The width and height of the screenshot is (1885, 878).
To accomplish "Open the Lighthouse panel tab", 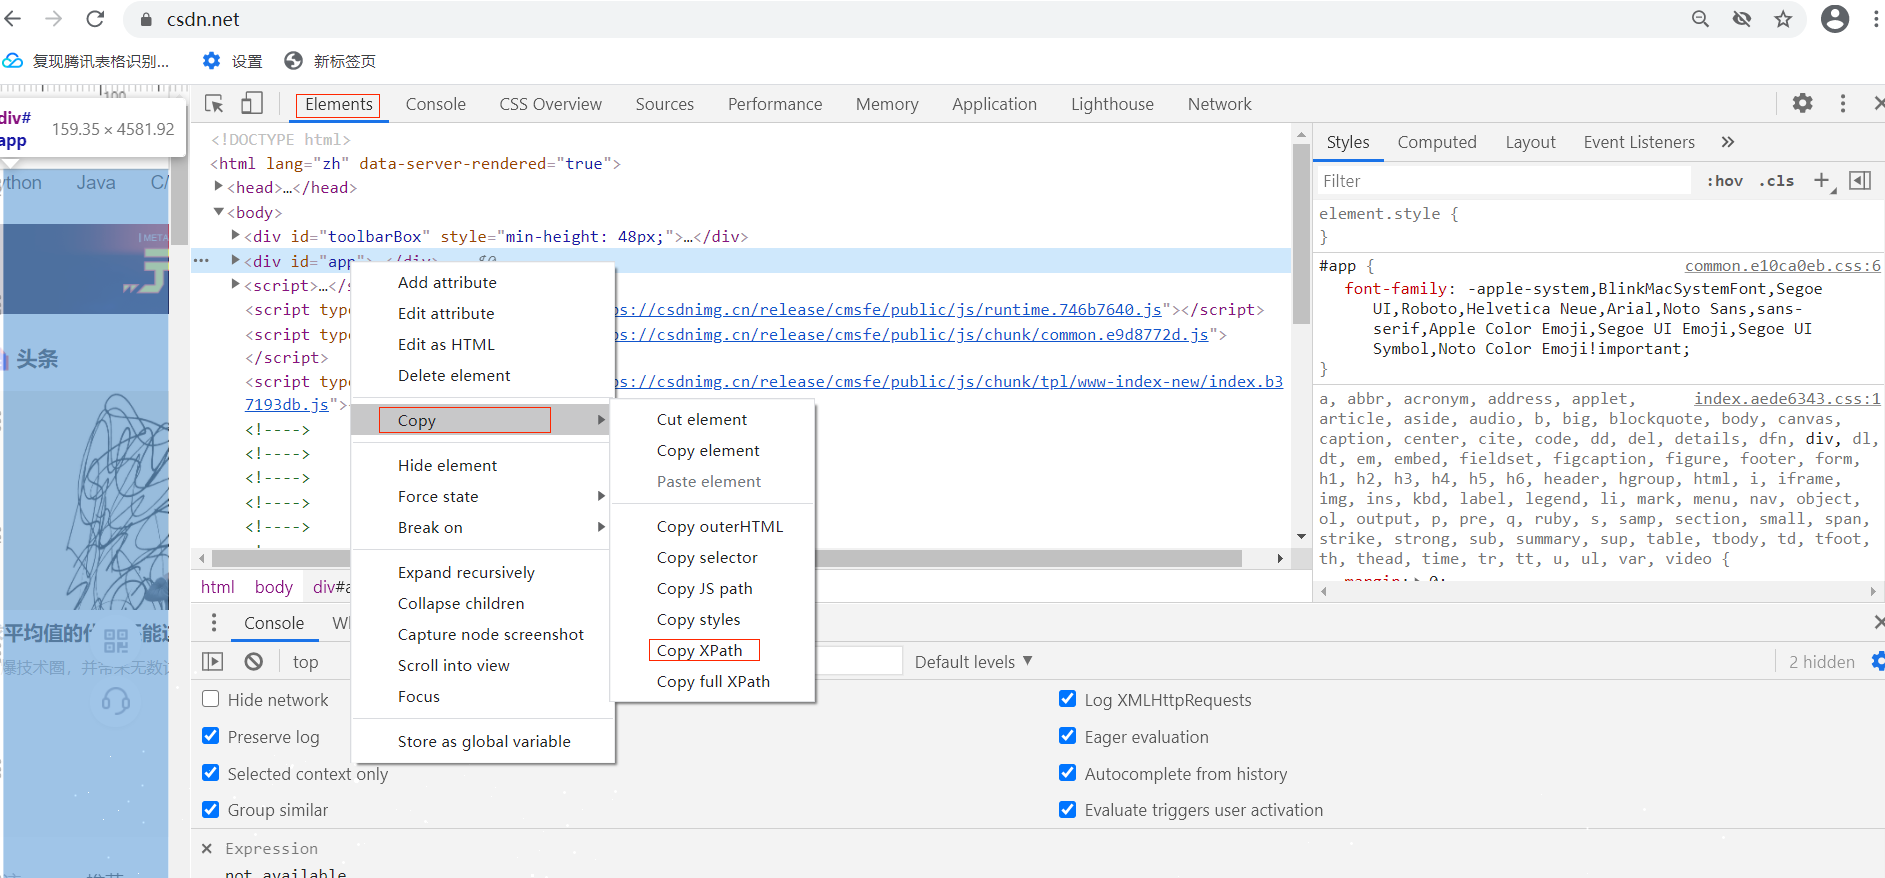I will pyautogui.click(x=1112, y=104).
